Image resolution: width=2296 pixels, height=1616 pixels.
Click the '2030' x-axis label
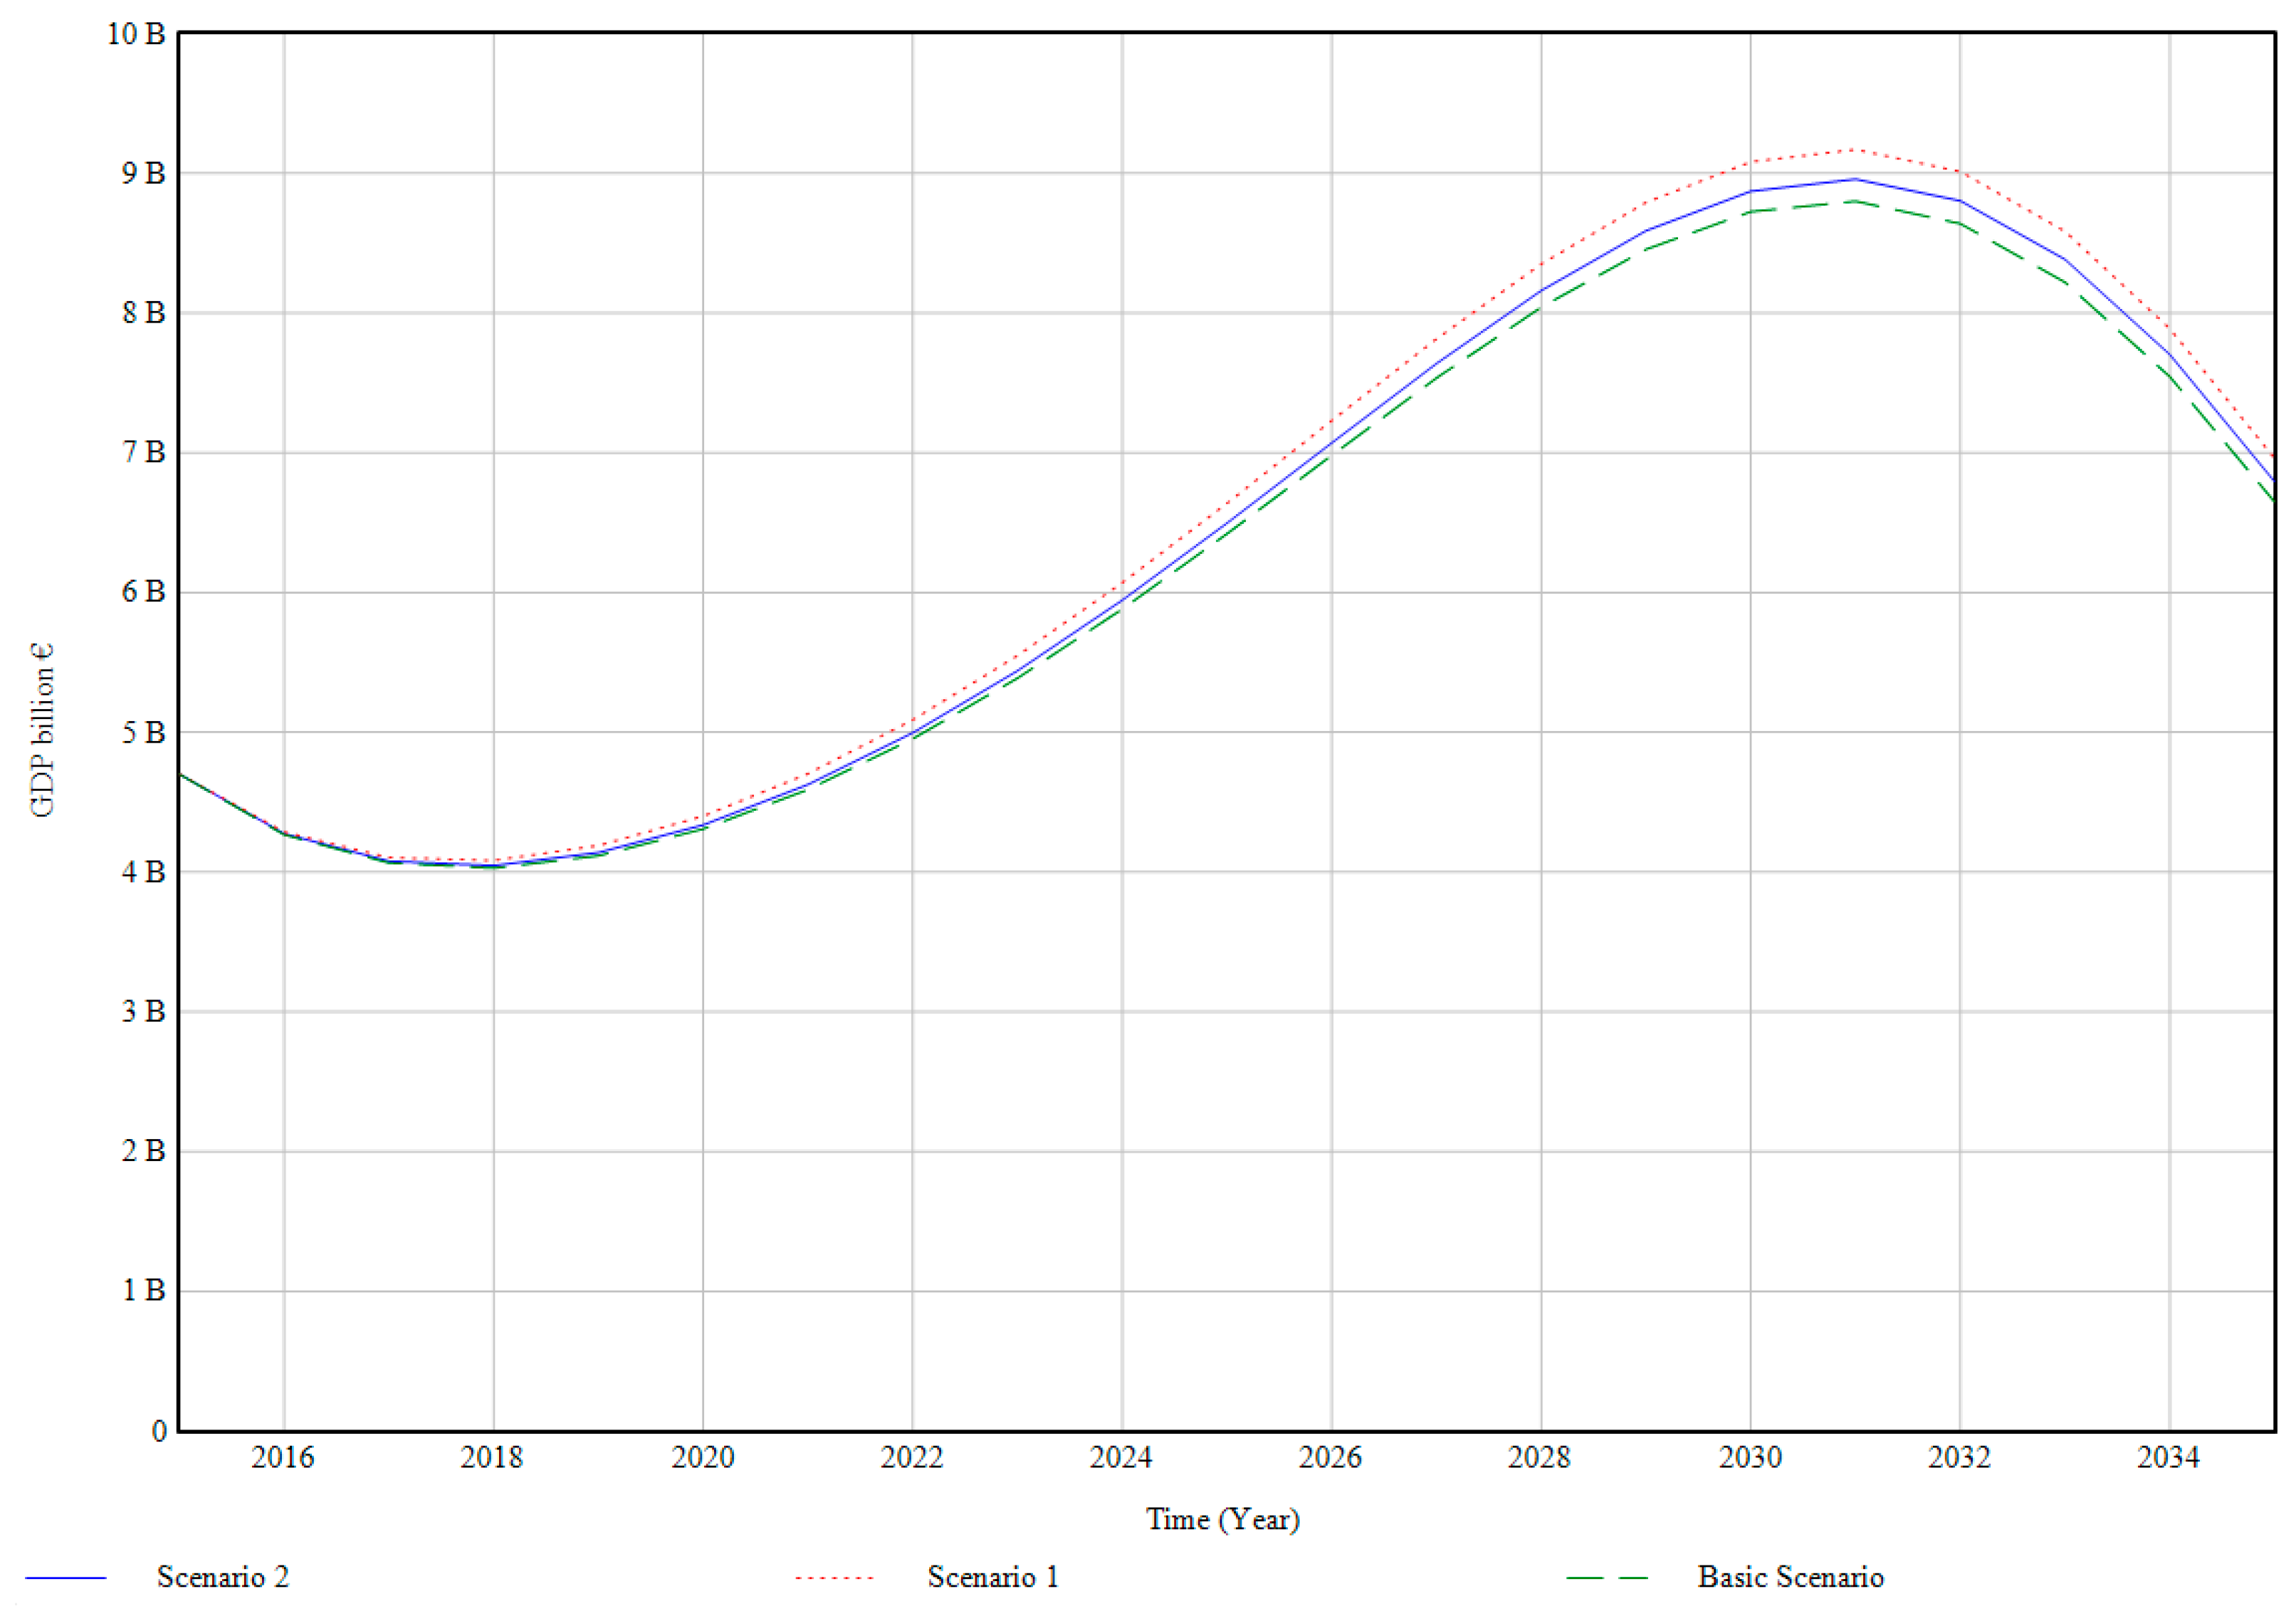pos(1751,1457)
